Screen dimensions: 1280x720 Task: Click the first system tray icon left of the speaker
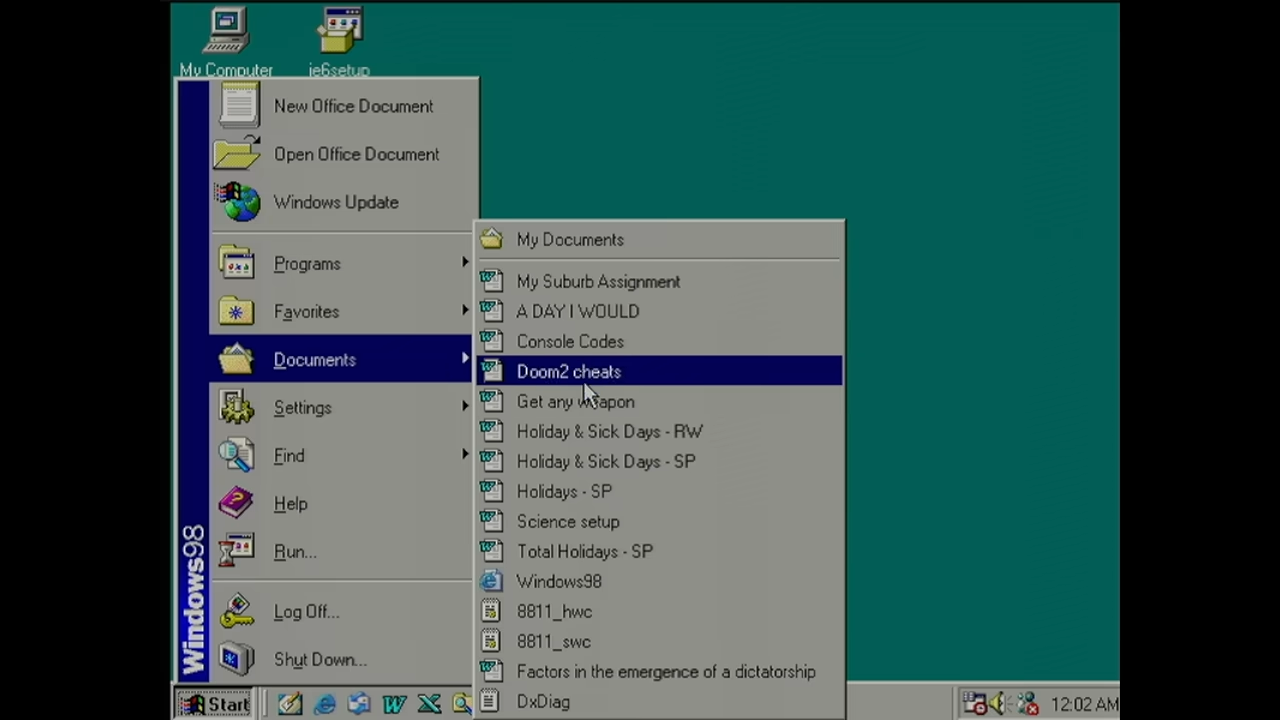tap(974, 704)
